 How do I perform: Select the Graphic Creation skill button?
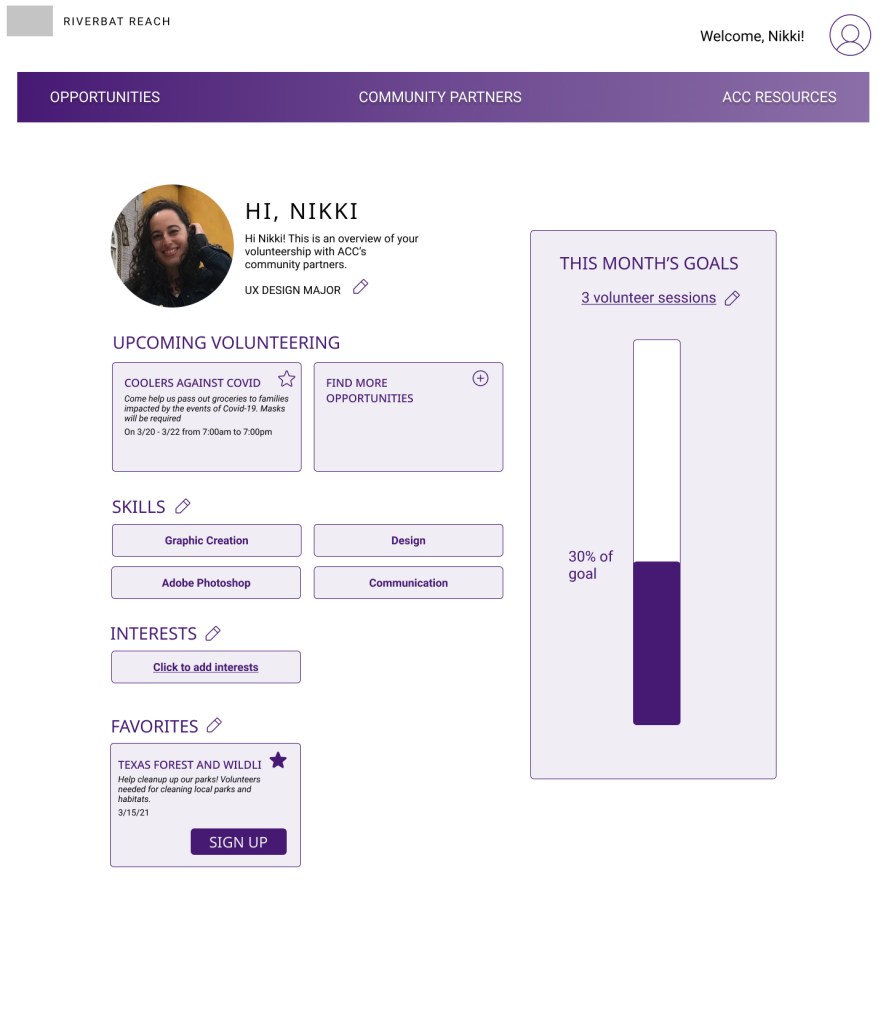pos(206,540)
